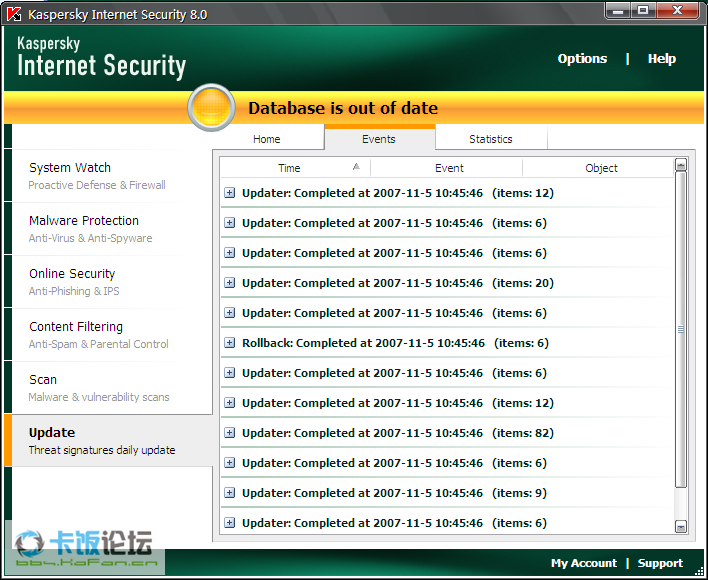Select the "Rollback: Completed at 2007-11-5 10:45:46" row
The width and height of the screenshot is (708, 580).
[x=447, y=343]
